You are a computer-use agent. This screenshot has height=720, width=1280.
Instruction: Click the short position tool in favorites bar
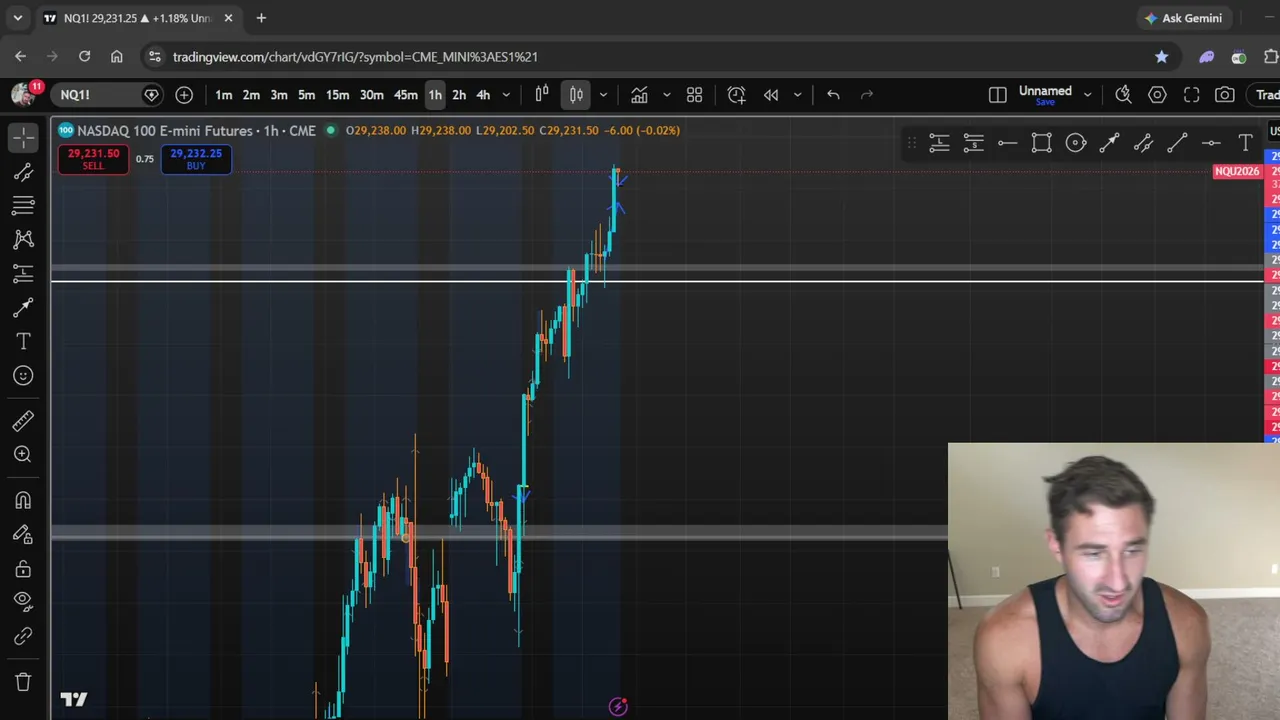point(973,144)
